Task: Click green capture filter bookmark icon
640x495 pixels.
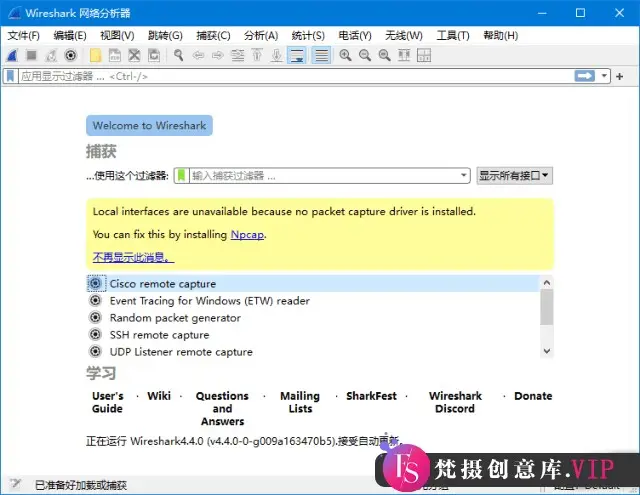Action: click(x=182, y=175)
